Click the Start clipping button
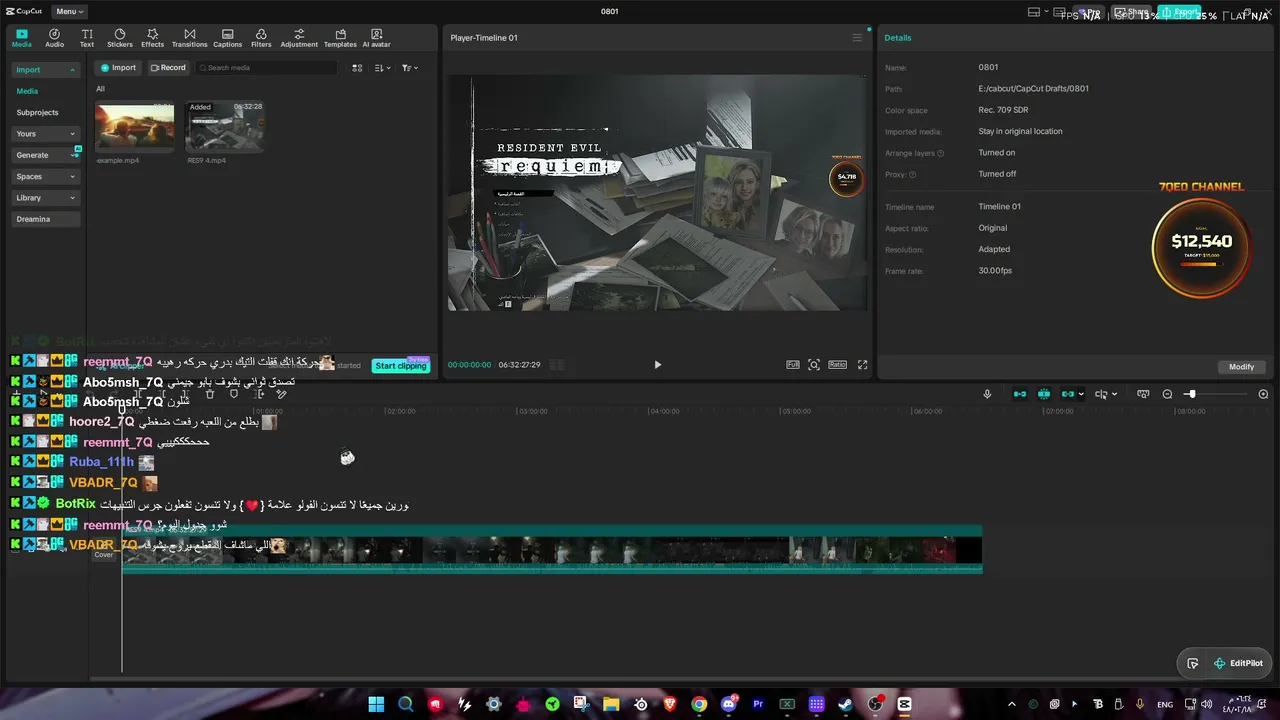This screenshot has height=720, width=1280. tap(400, 366)
